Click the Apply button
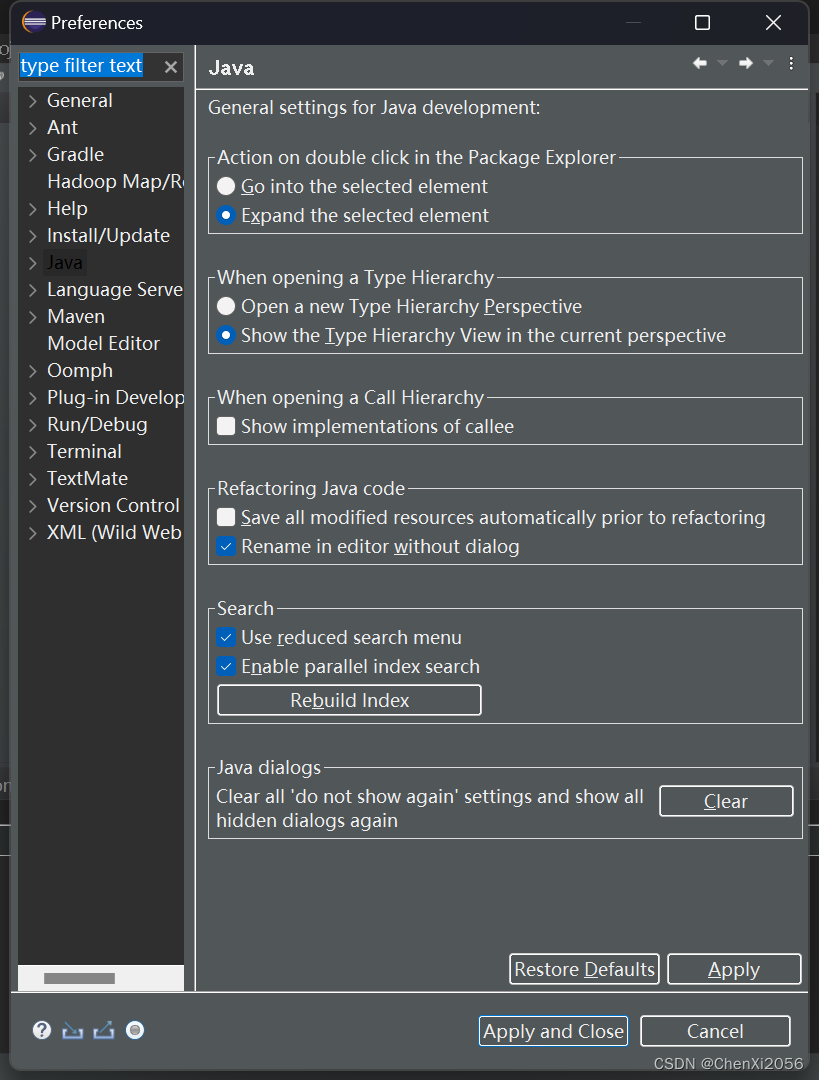 (x=734, y=969)
